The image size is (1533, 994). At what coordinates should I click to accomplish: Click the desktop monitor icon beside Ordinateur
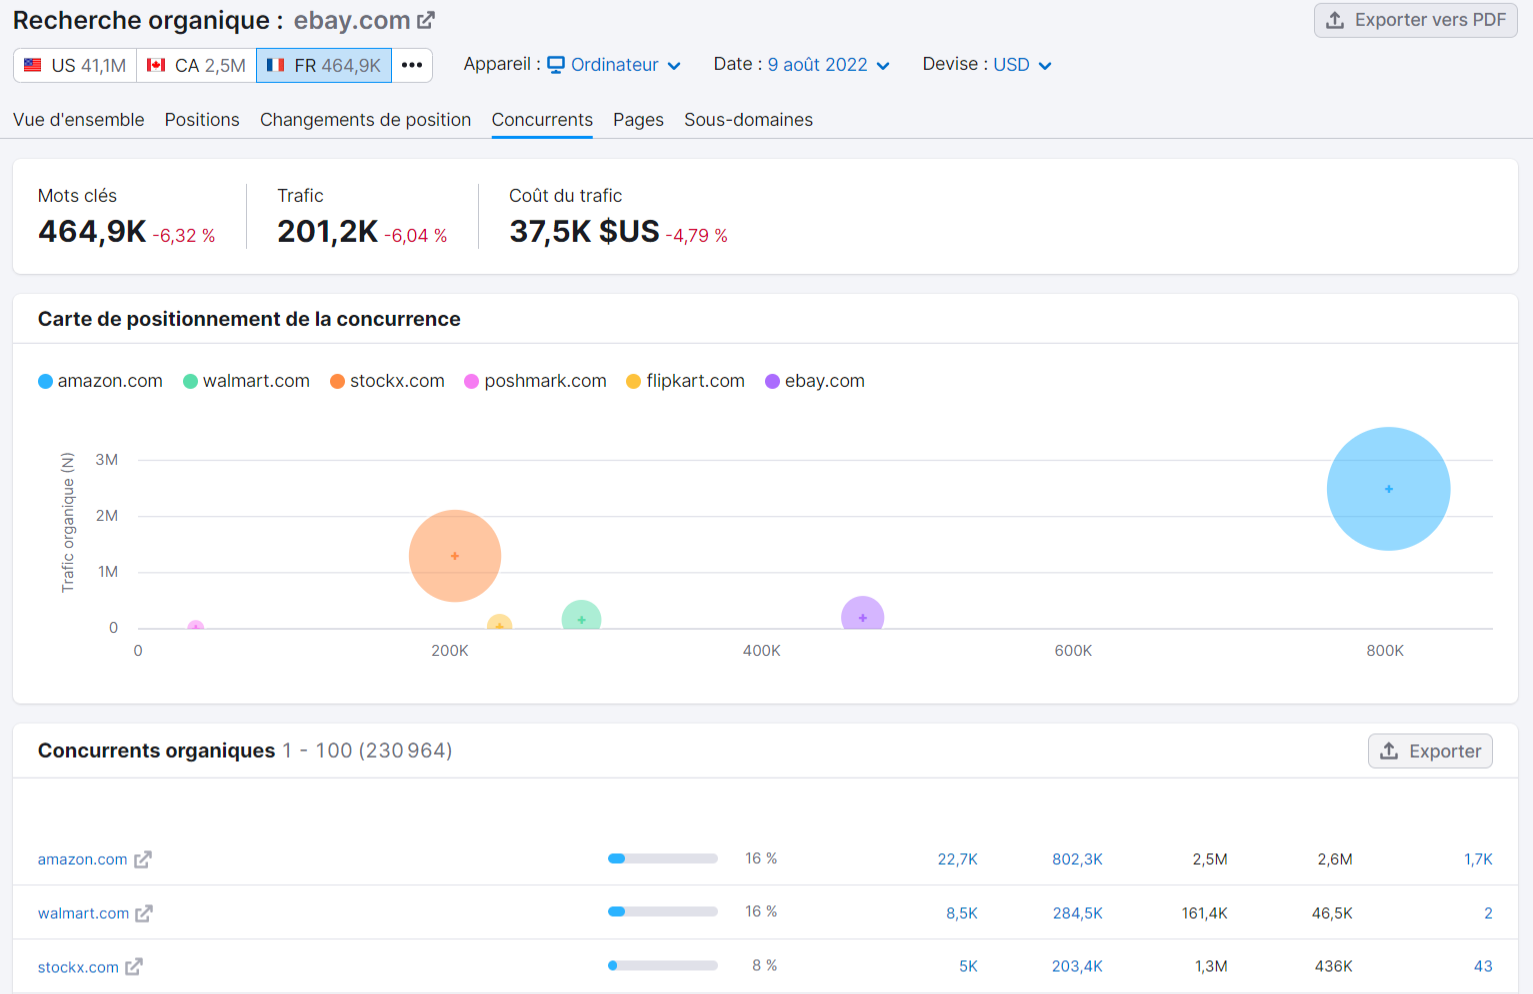point(556,65)
